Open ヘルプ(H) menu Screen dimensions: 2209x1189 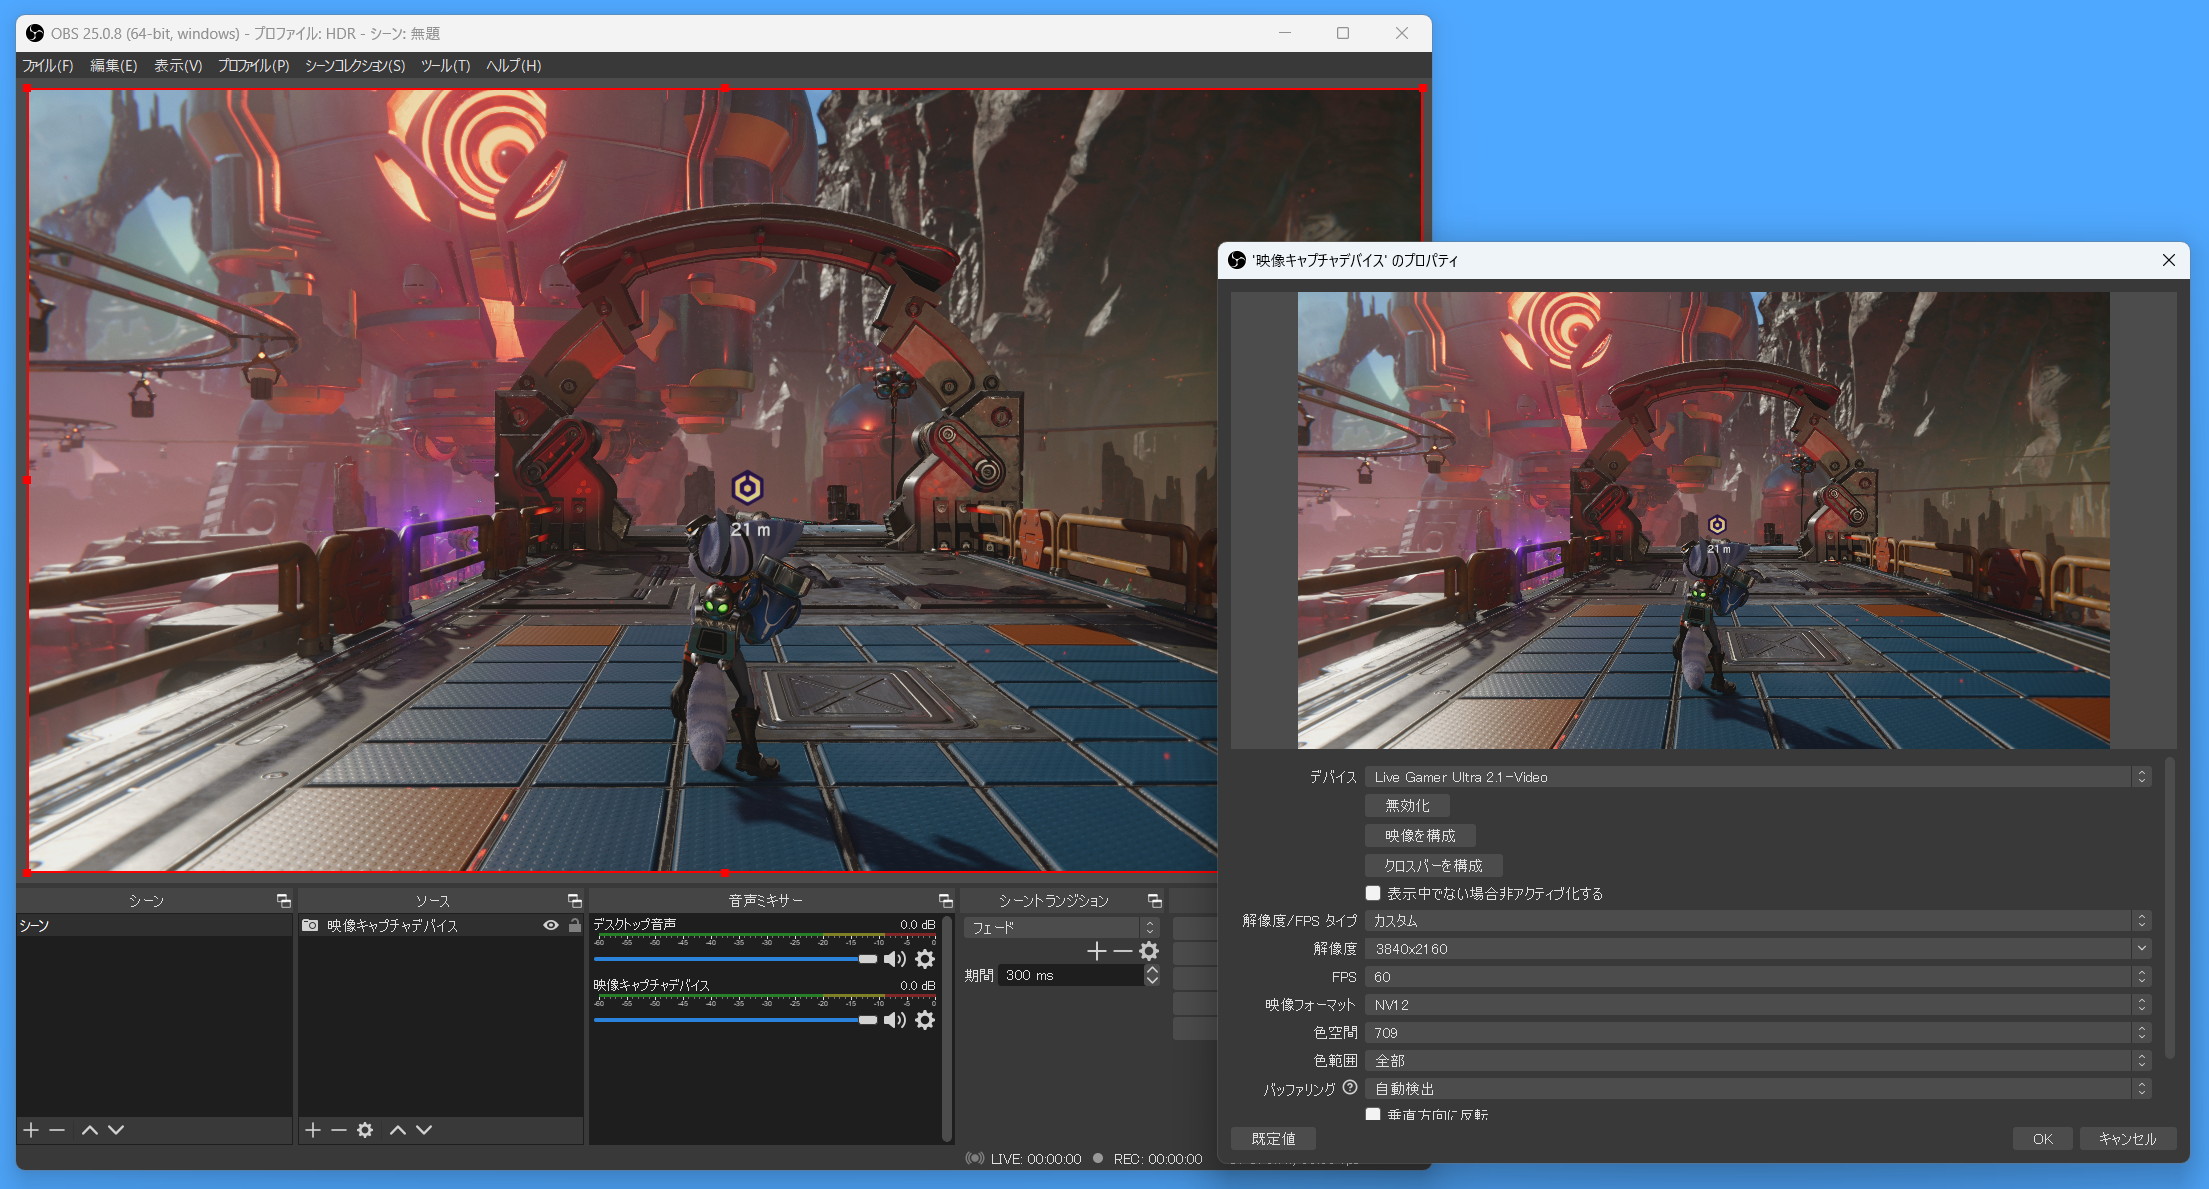(x=513, y=65)
